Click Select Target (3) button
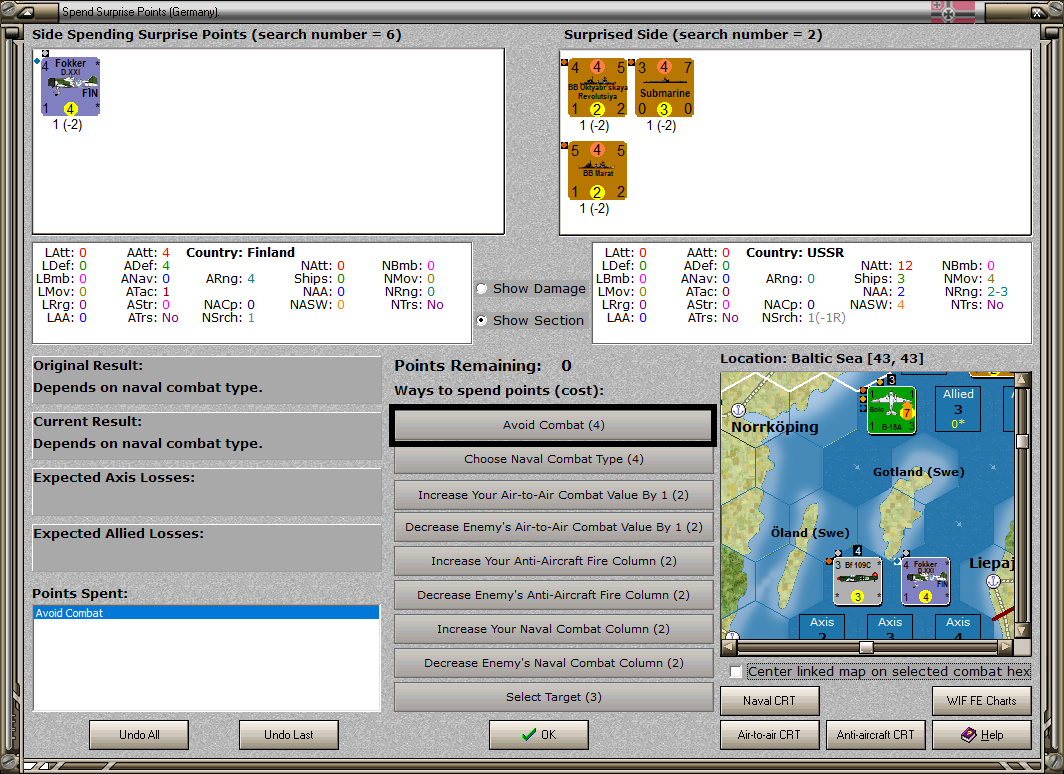This screenshot has width=1064, height=774. point(553,697)
